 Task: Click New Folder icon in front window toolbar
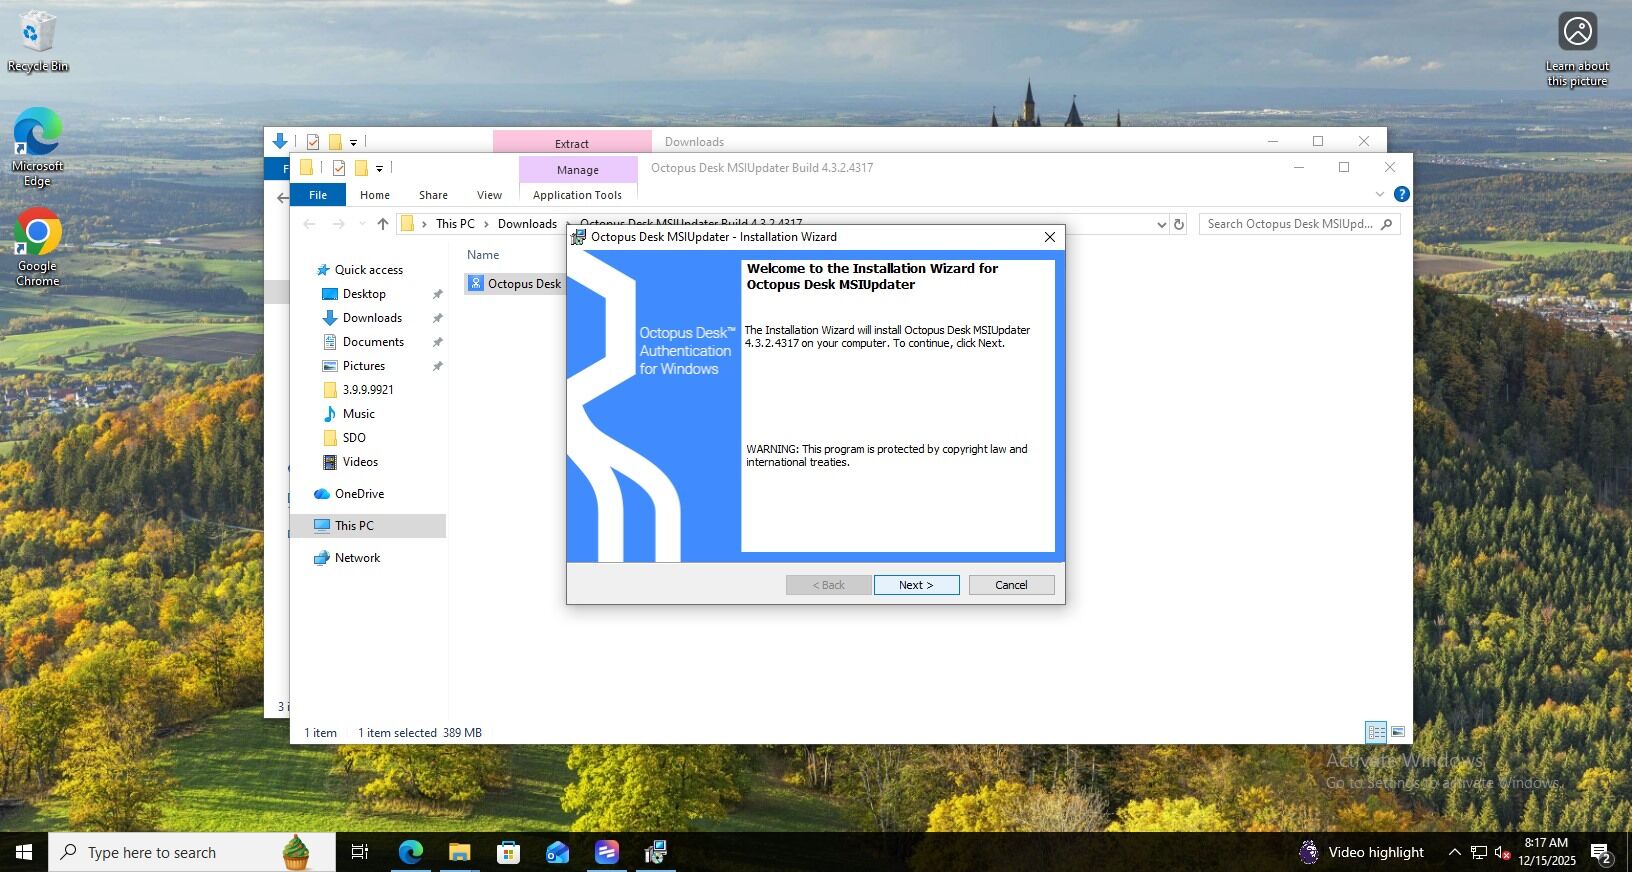362,168
